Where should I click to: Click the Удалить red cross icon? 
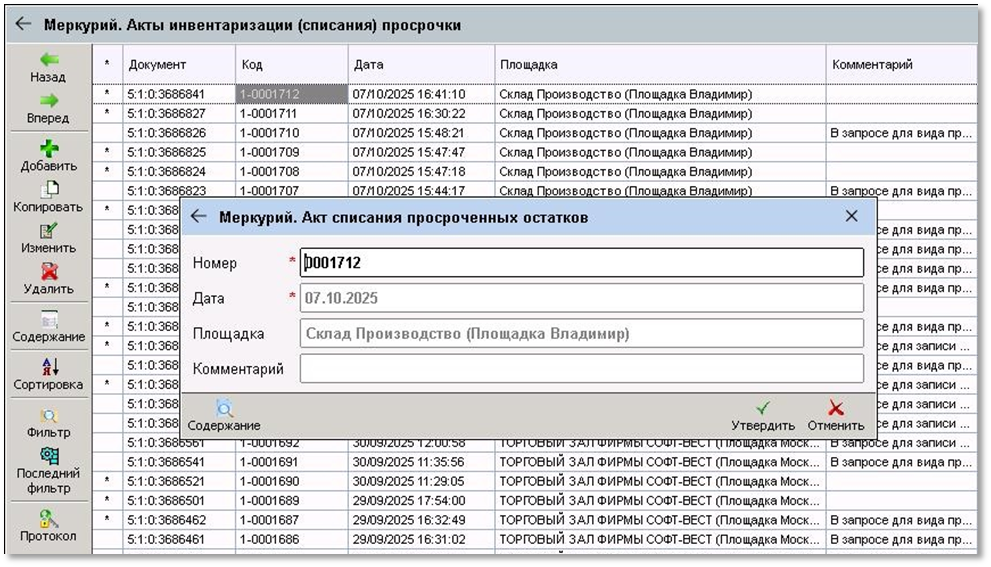48,271
